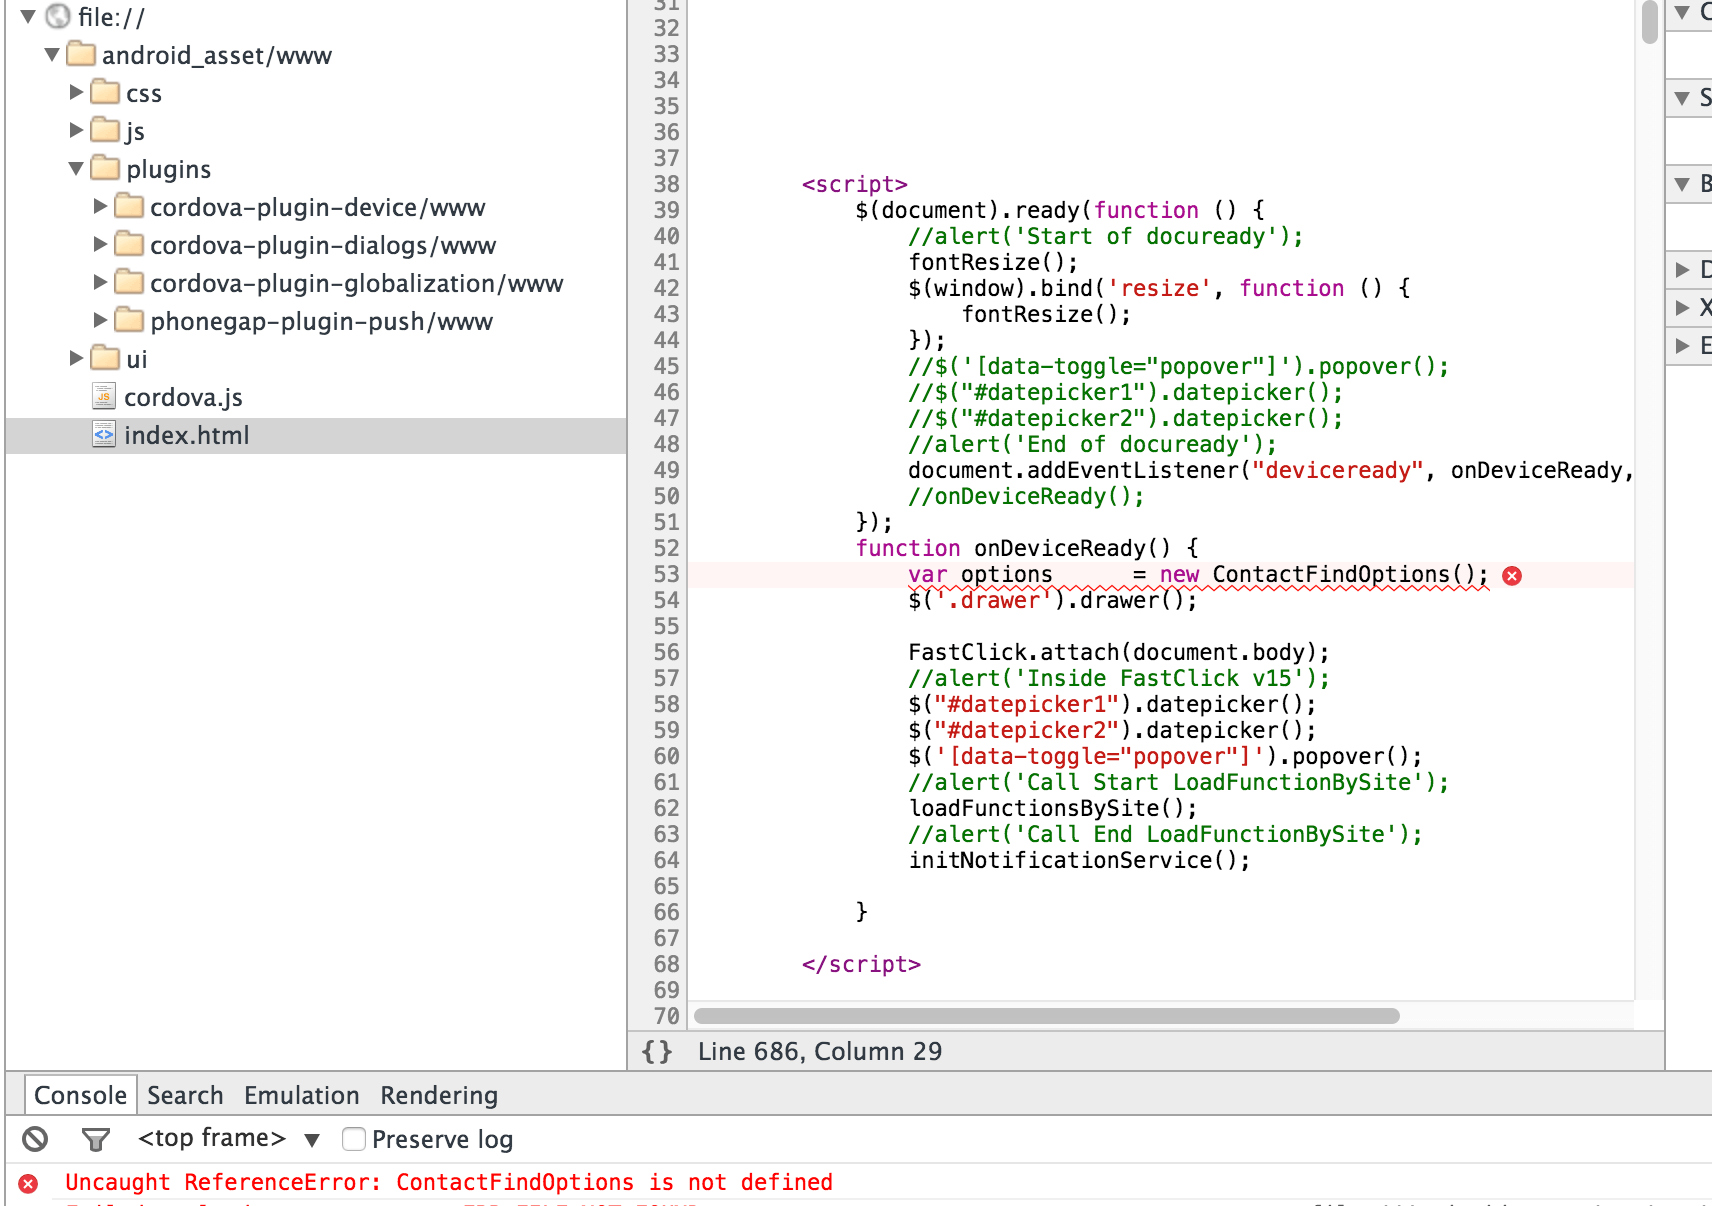Viewport: 1712px width, 1206px height.
Task: Click the red error icon next to line 53
Action: (x=1513, y=575)
